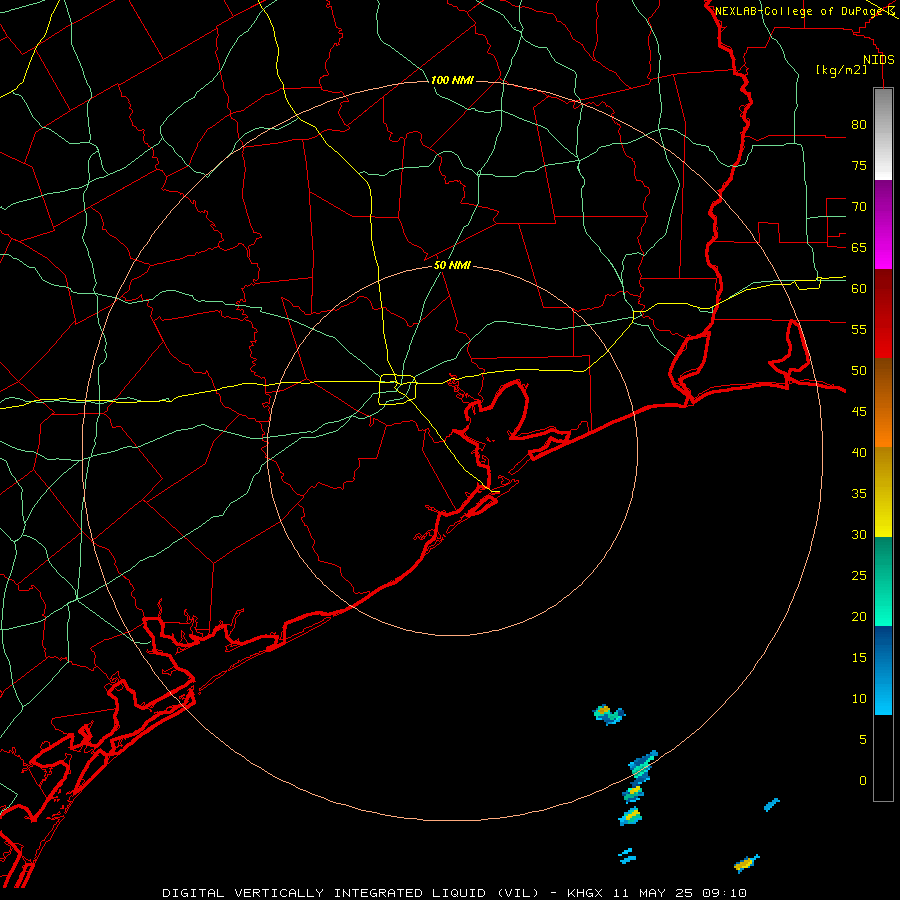900x900 pixels.
Task: Click the 55 value on the scale
Action: coord(859,329)
